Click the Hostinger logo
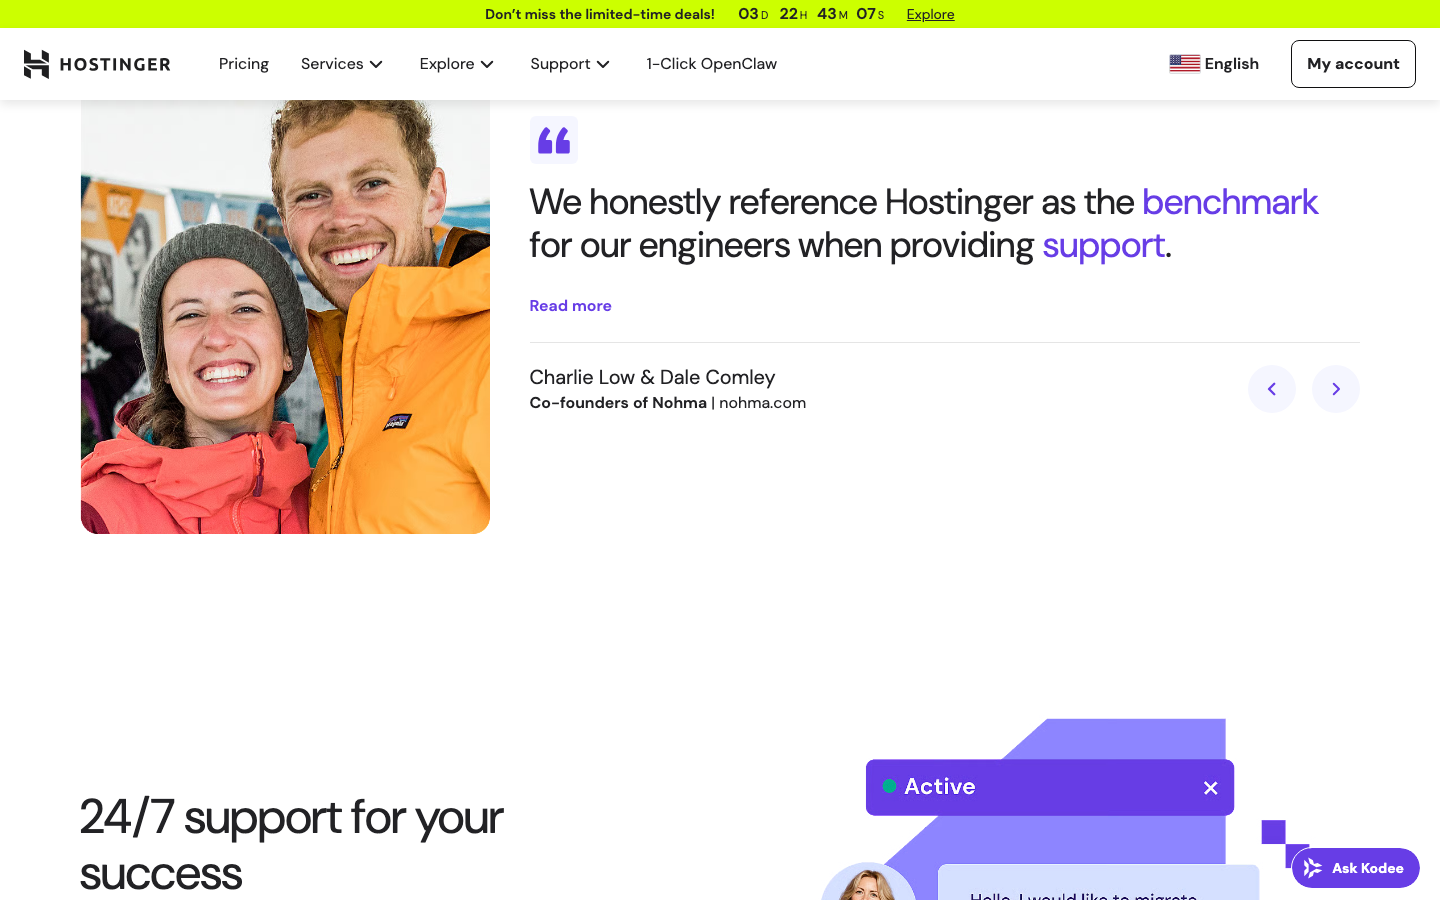Screen dimensions: 1440x900 click(x=96, y=63)
